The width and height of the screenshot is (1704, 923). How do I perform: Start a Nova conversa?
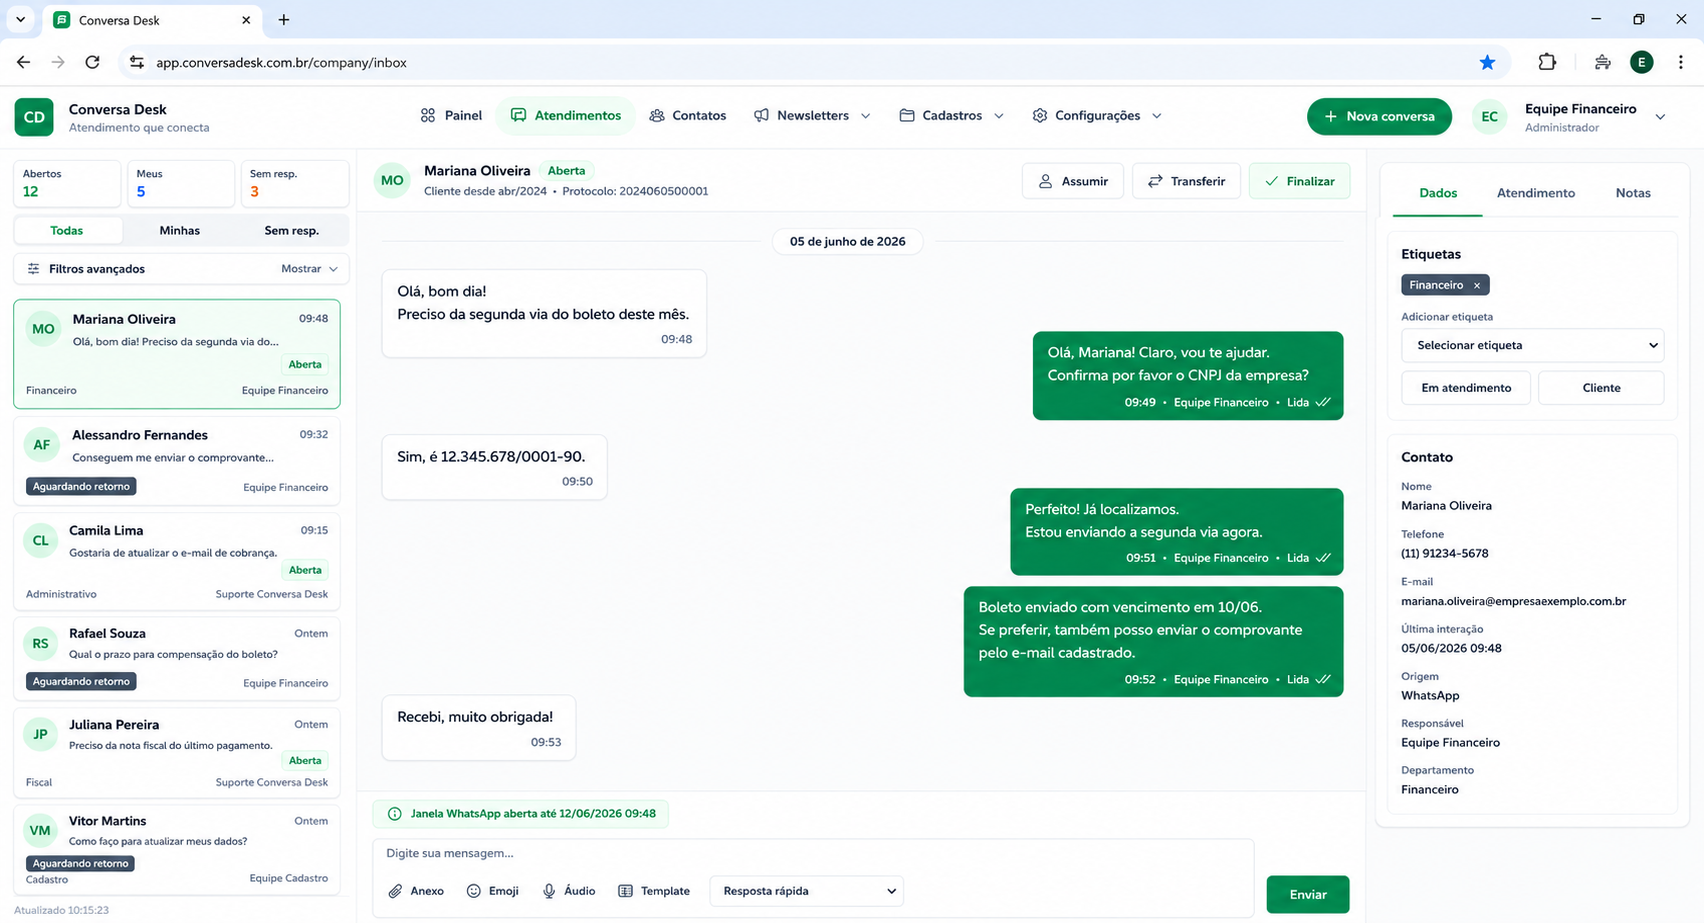[1379, 116]
